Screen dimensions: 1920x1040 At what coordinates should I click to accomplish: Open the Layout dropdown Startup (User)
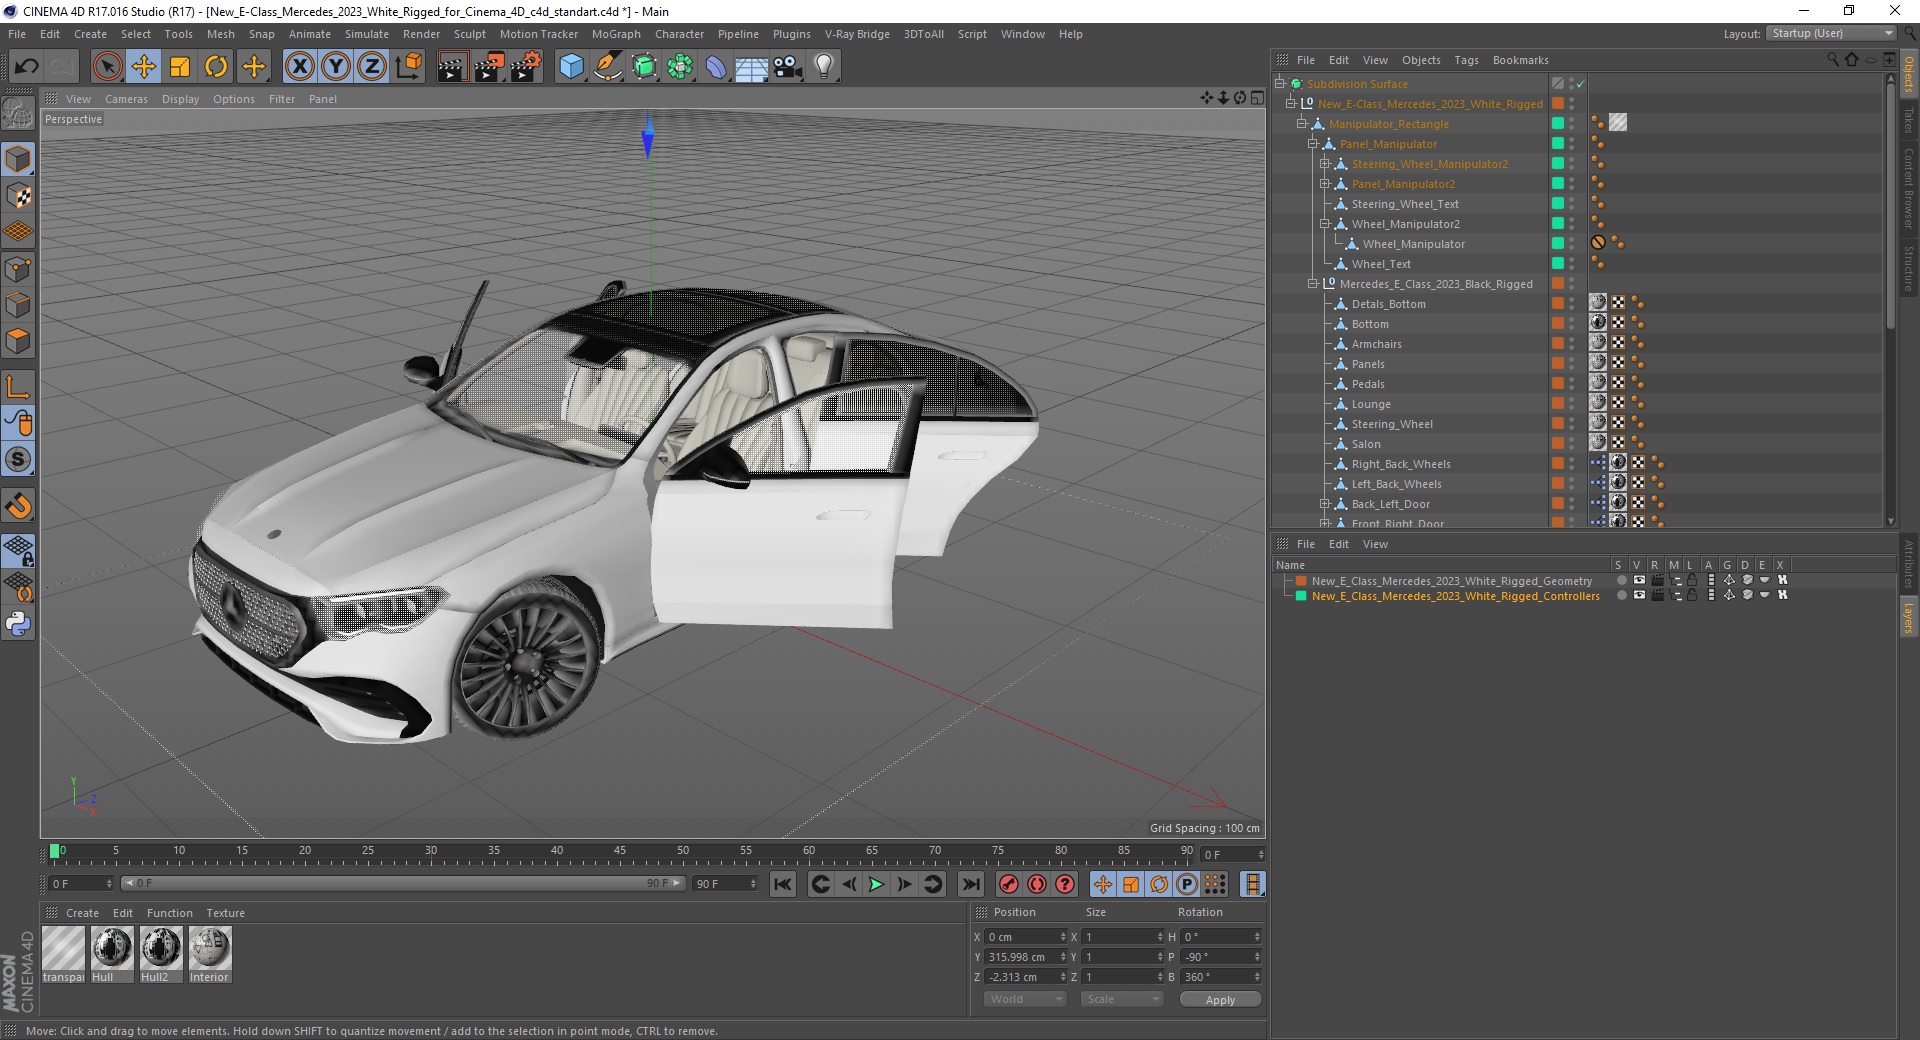[1831, 33]
